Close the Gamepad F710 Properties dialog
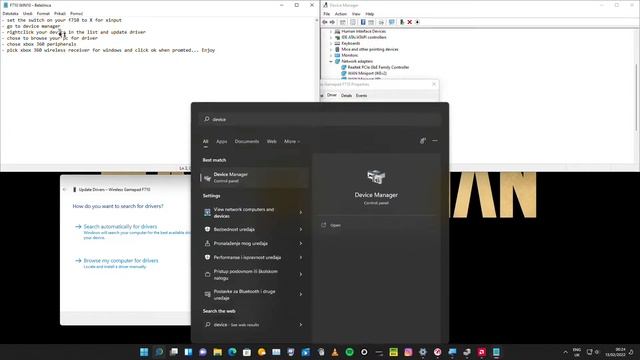The width and height of the screenshot is (640, 360). (x=434, y=84)
